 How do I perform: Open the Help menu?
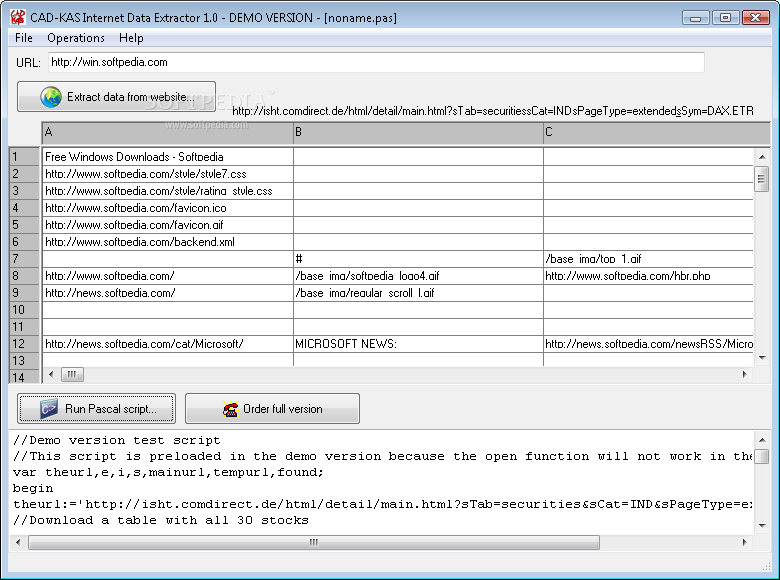tap(131, 38)
